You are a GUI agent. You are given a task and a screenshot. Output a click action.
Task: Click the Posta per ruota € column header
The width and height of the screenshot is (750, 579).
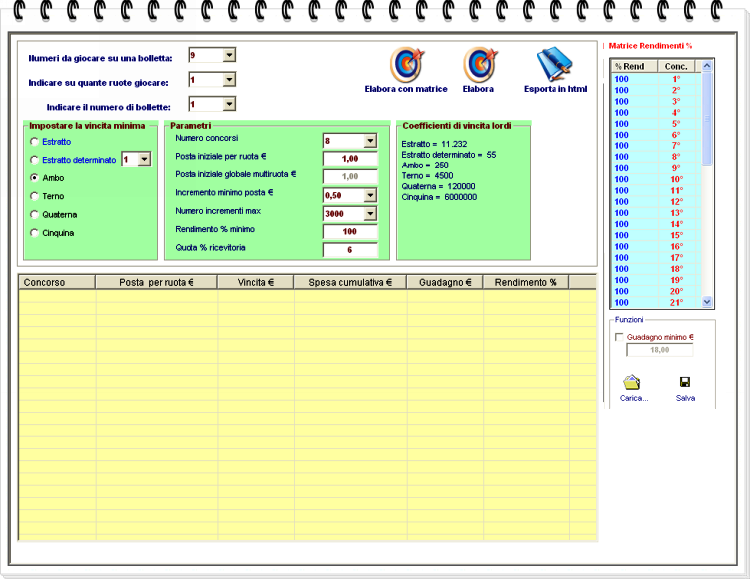tap(156, 282)
